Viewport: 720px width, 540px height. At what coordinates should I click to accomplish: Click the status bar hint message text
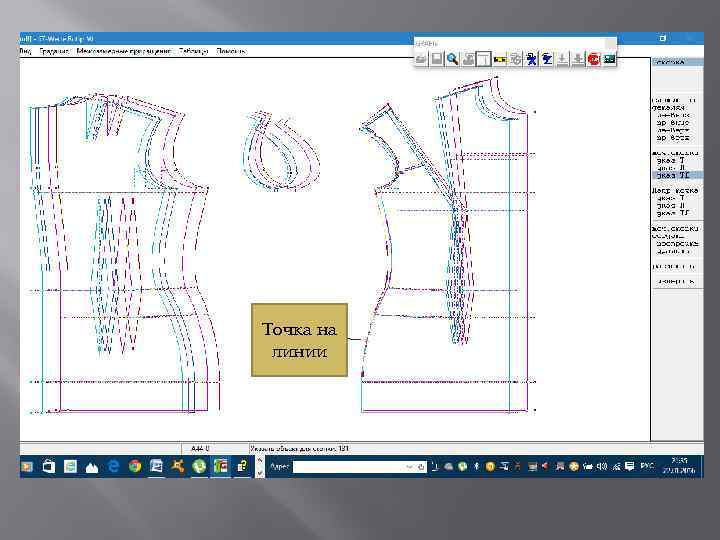tap(299, 448)
